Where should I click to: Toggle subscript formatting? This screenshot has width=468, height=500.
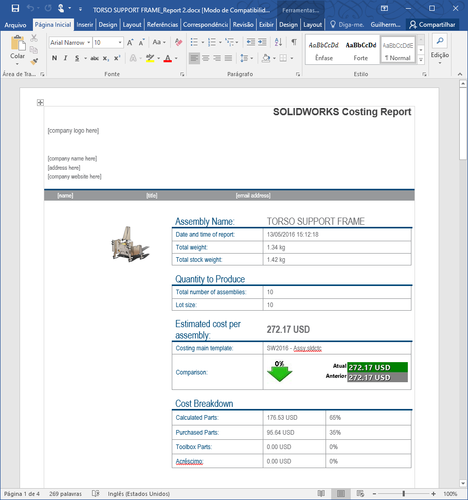pos(106,58)
